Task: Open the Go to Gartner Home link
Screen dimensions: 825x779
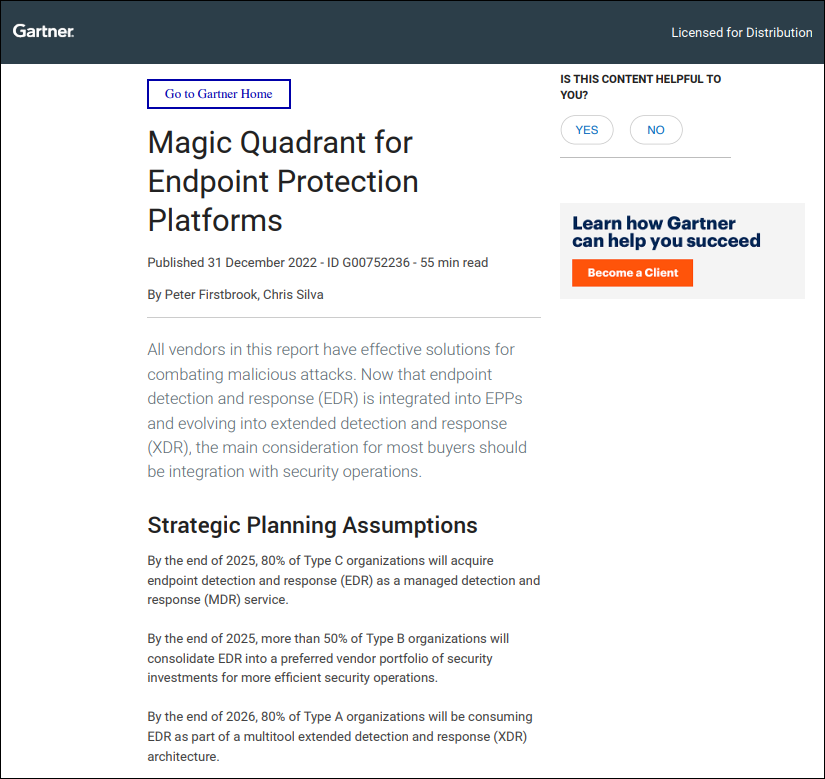Action: tap(218, 94)
